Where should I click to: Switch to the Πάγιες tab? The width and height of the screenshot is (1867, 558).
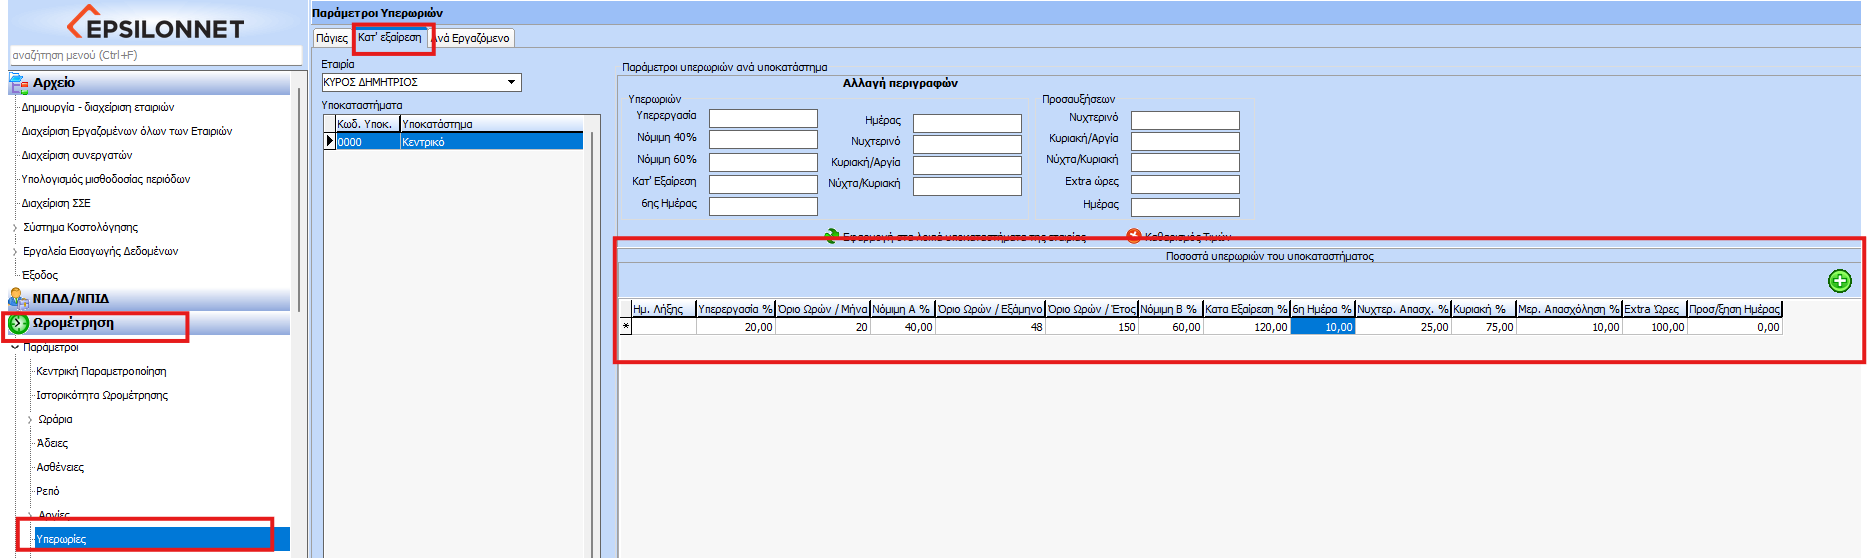click(x=332, y=38)
